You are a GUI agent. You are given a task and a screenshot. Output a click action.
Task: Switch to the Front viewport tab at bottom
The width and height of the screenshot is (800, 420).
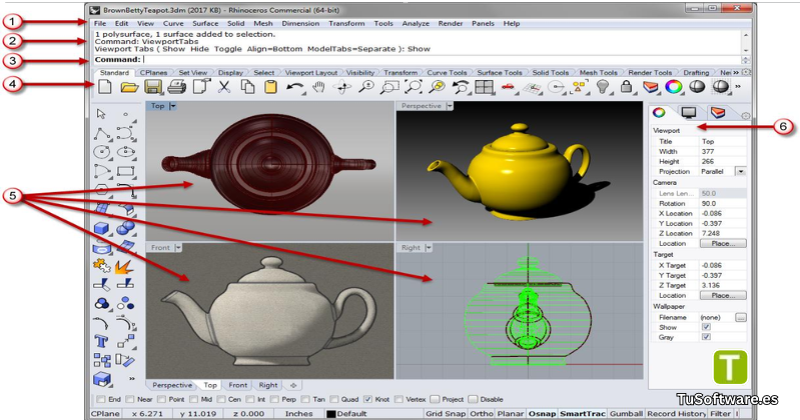238,385
